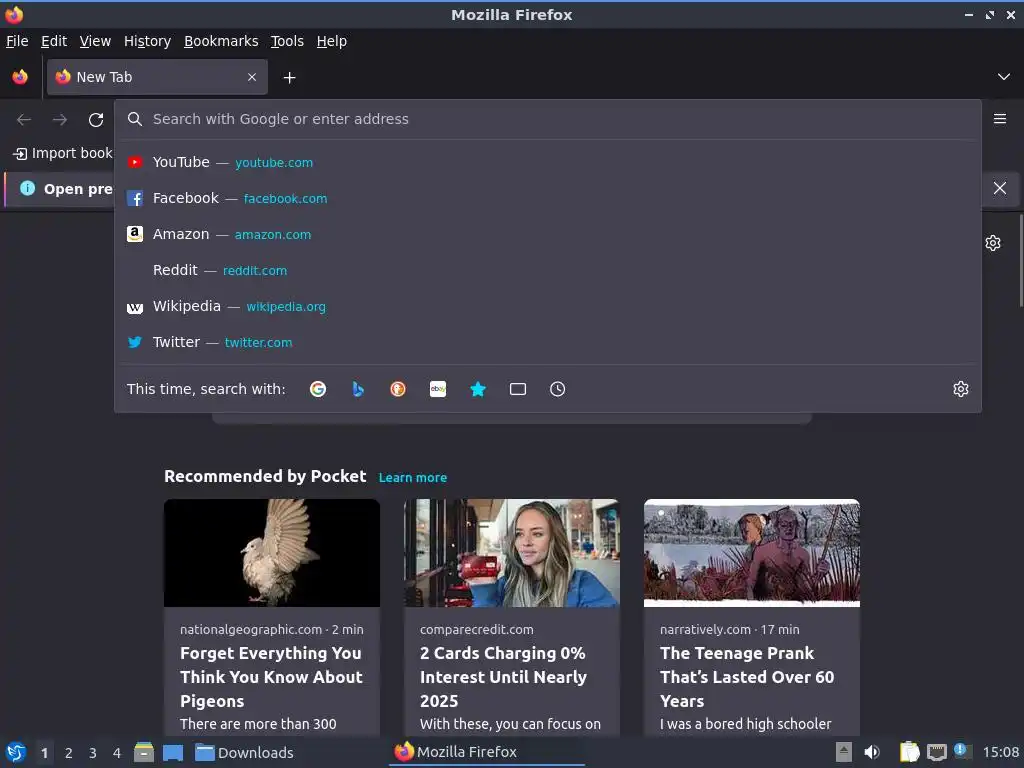Open the File menu

pyautogui.click(x=17, y=41)
